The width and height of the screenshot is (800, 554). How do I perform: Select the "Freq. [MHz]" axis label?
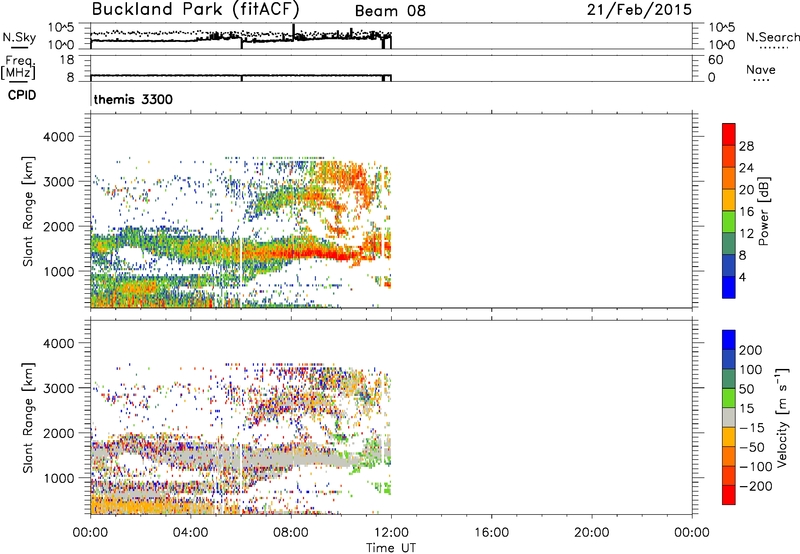tap(18, 67)
